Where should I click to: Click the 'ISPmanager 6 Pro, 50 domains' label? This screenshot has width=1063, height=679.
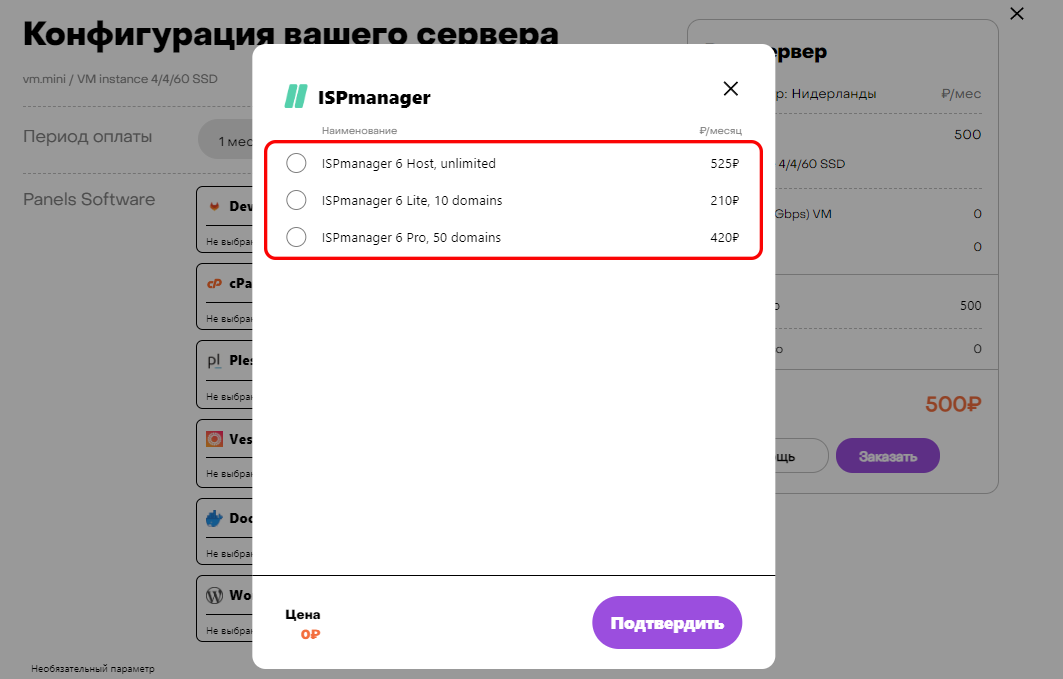[412, 237]
